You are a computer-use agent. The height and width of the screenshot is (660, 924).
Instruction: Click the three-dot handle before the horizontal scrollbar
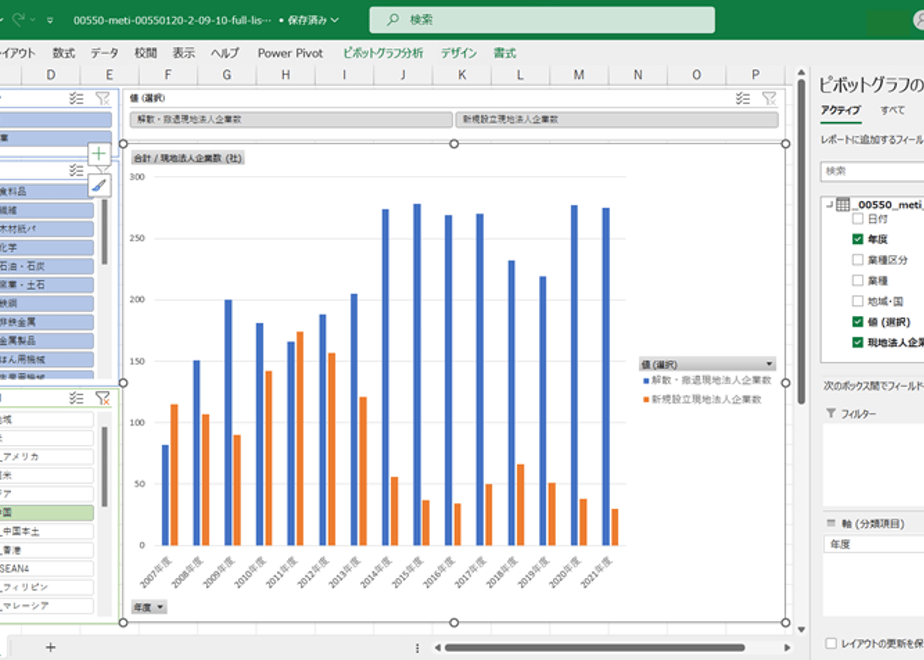tap(417, 648)
